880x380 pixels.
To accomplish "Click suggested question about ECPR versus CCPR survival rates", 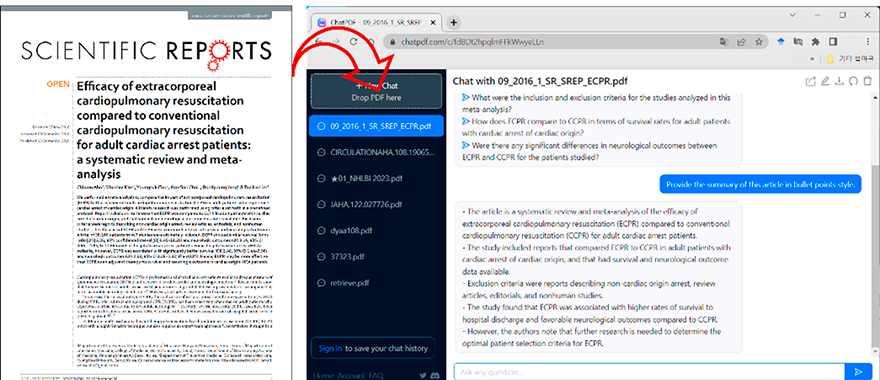I will [x=596, y=127].
